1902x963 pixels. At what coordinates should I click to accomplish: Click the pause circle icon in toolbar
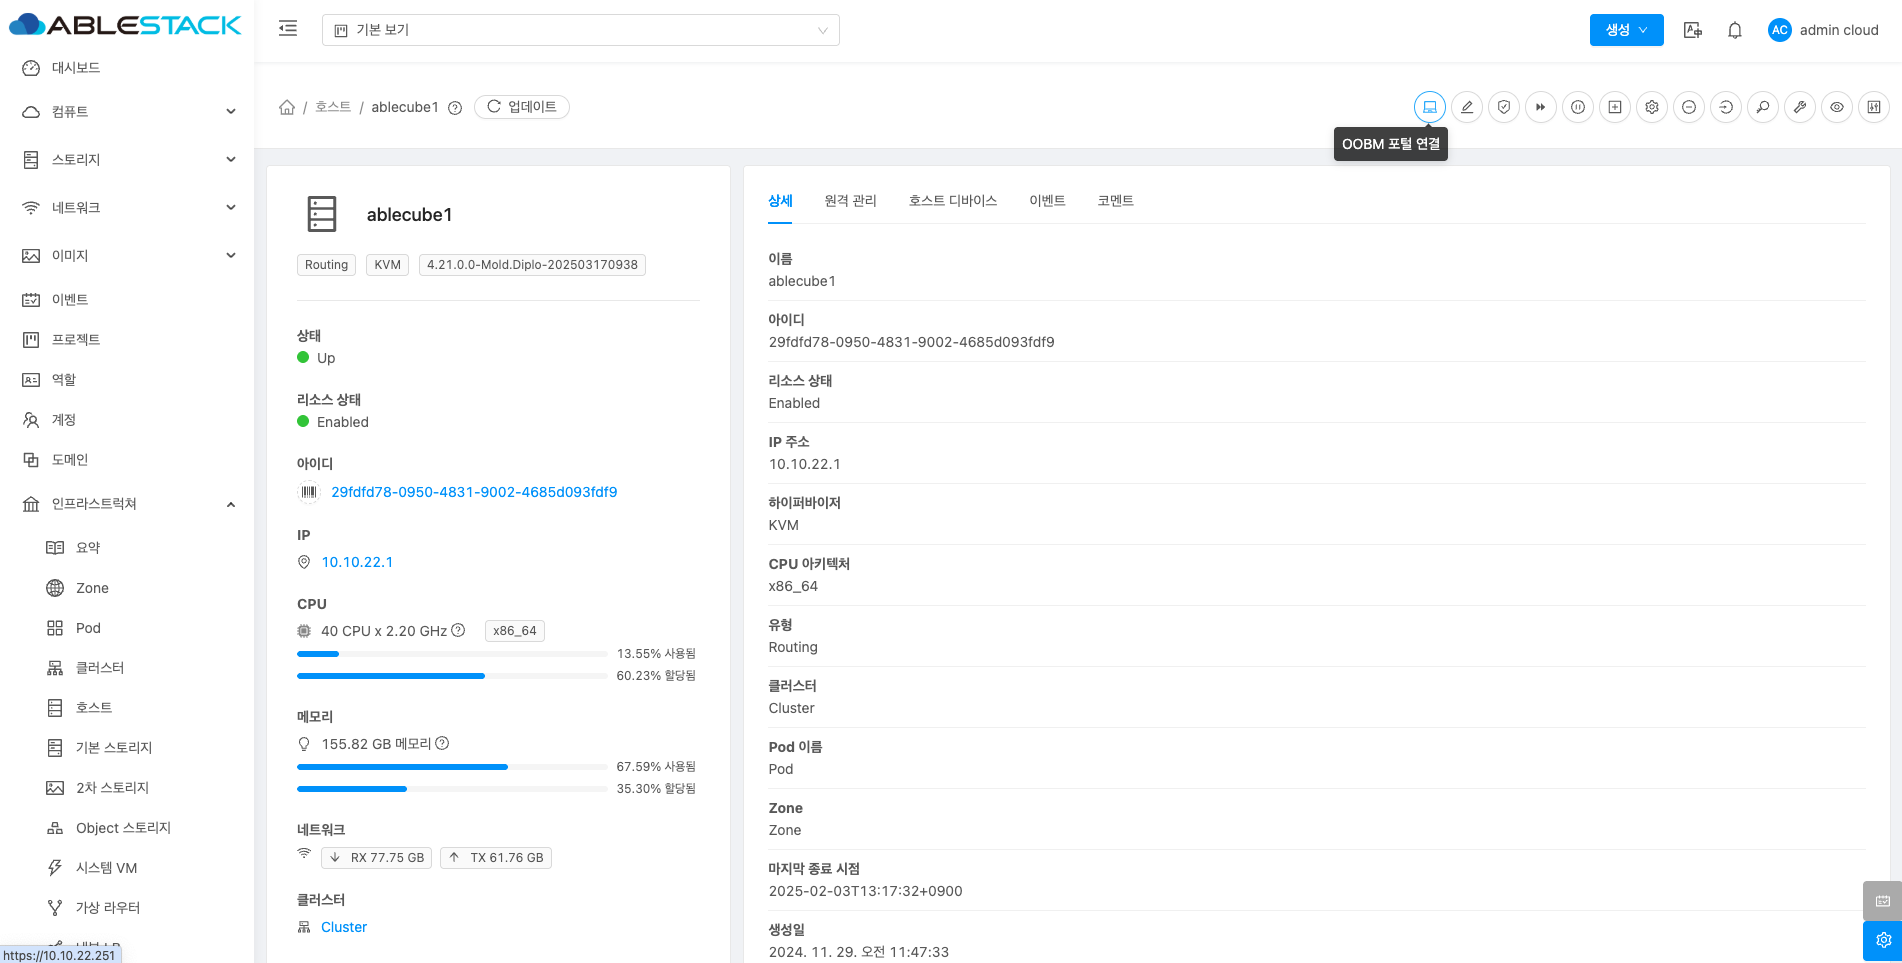click(x=1577, y=107)
